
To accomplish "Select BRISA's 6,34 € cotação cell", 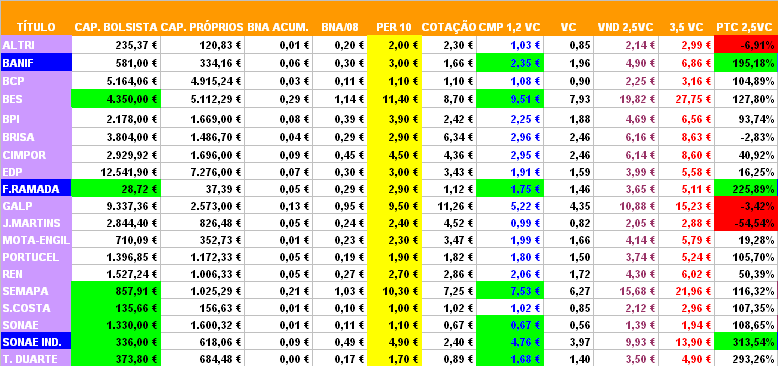I will click(449, 137).
